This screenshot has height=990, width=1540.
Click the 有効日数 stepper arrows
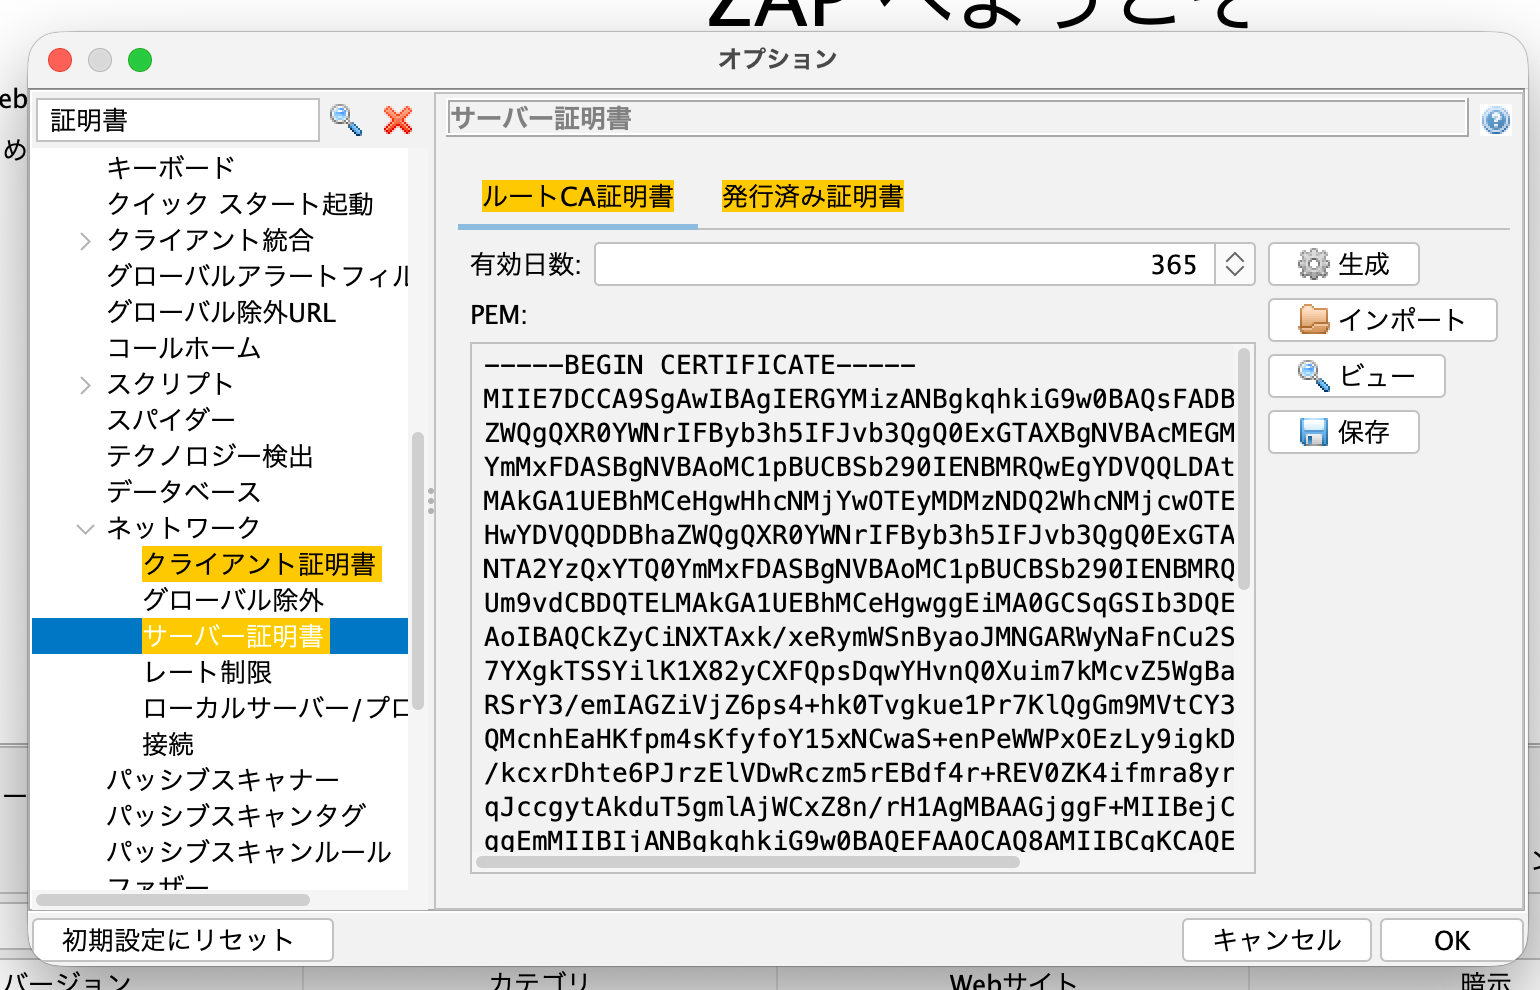coord(1235,264)
